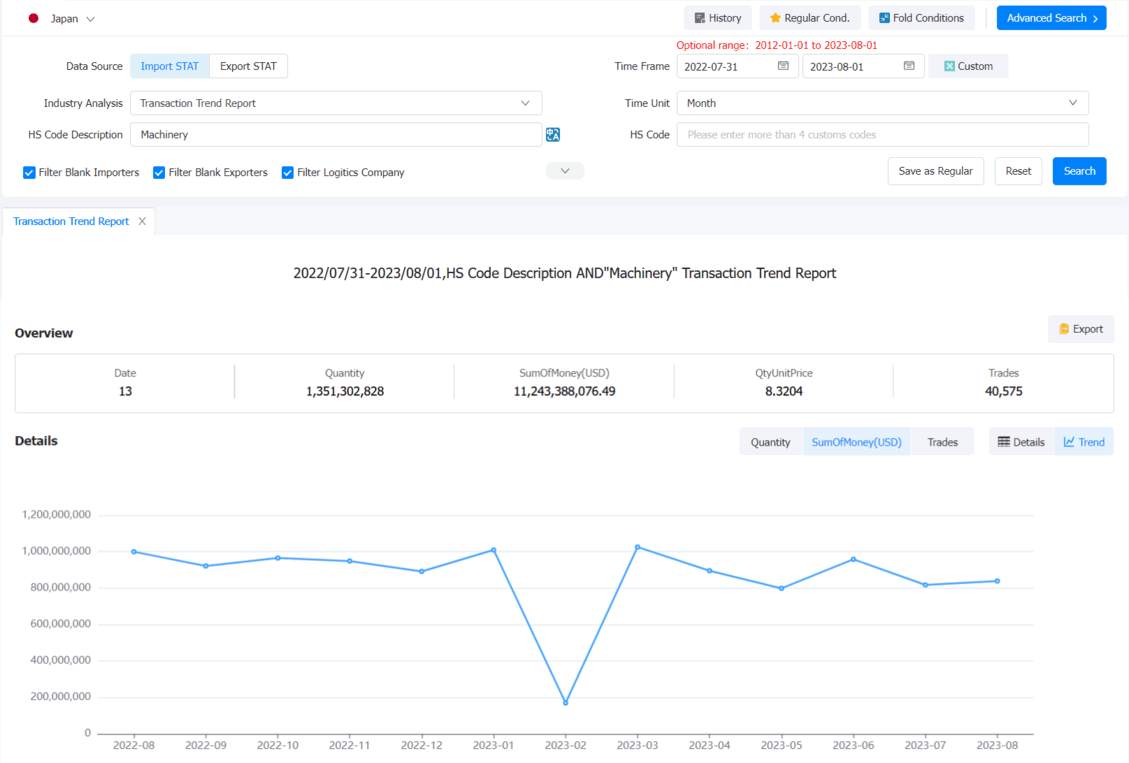Toggle Filter Logitics Company checkbox
Image resolution: width=1129 pixels, height=763 pixels.
(287, 173)
